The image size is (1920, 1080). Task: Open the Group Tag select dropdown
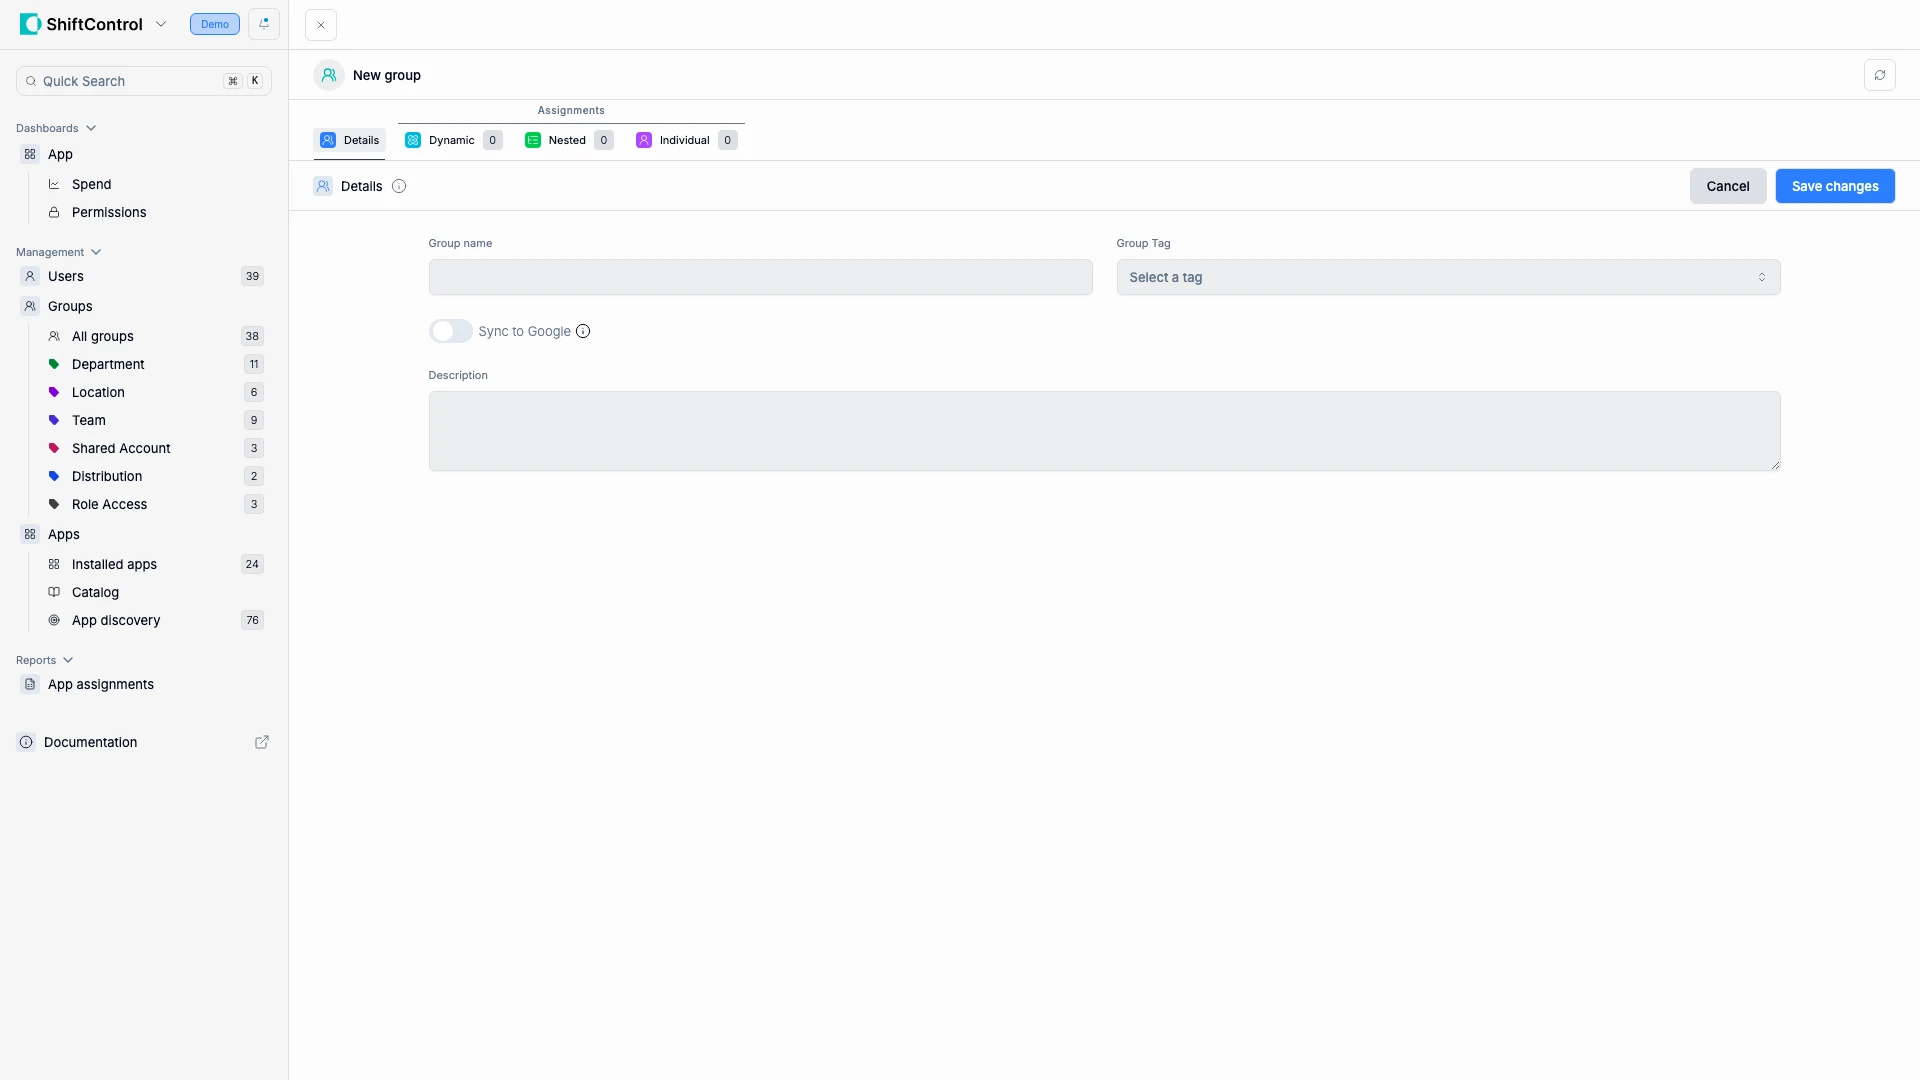pyautogui.click(x=1447, y=277)
